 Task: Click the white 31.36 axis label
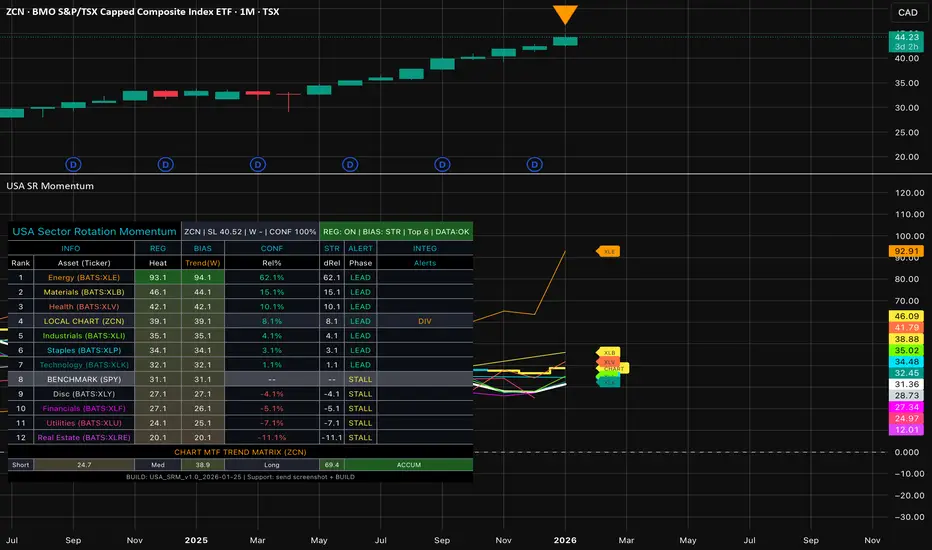(x=906, y=384)
